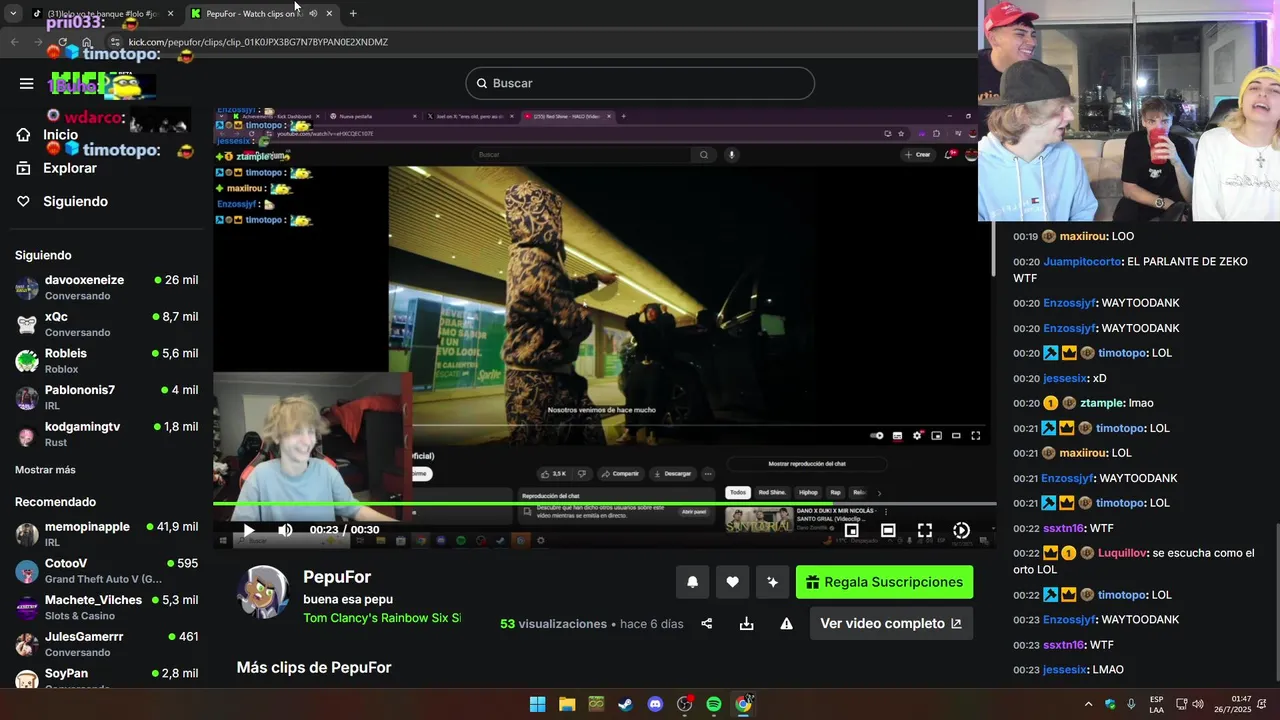Click the Buscar search field
This screenshot has width=1280, height=720.
click(x=640, y=83)
